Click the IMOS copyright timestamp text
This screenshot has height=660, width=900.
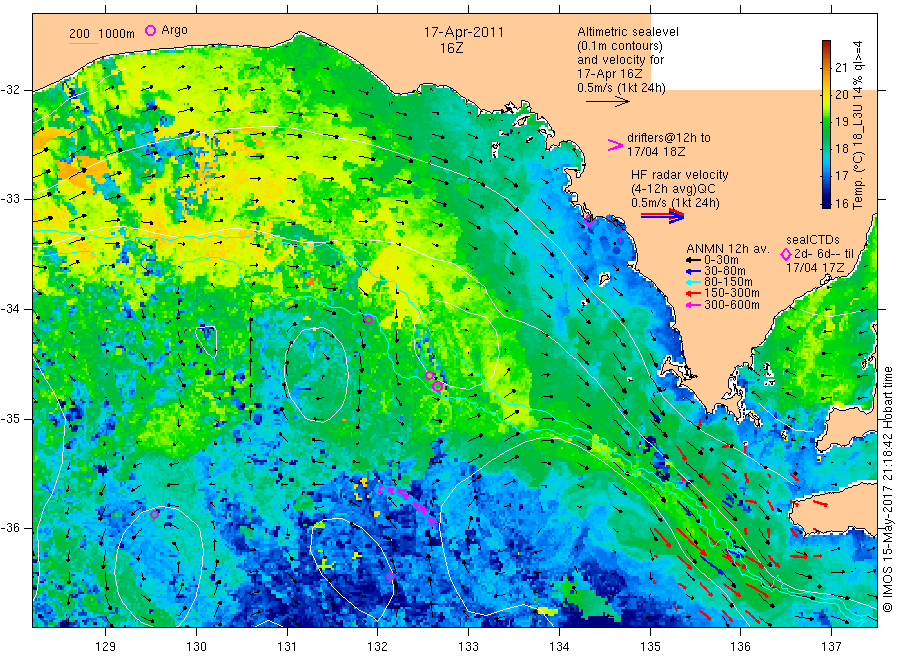(889, 490)
